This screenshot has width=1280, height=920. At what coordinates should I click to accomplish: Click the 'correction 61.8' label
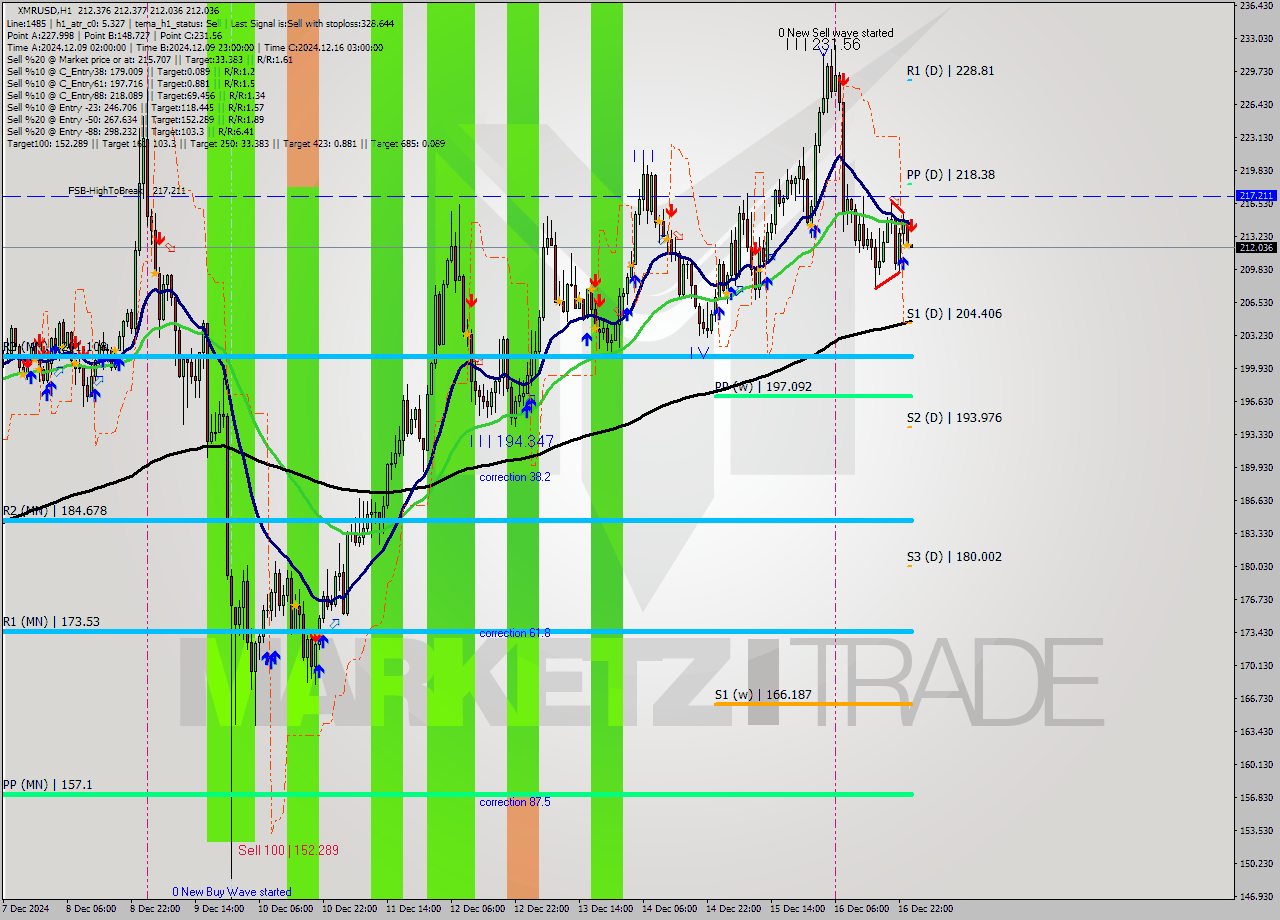pyautogui.click(x=514, y=633)
